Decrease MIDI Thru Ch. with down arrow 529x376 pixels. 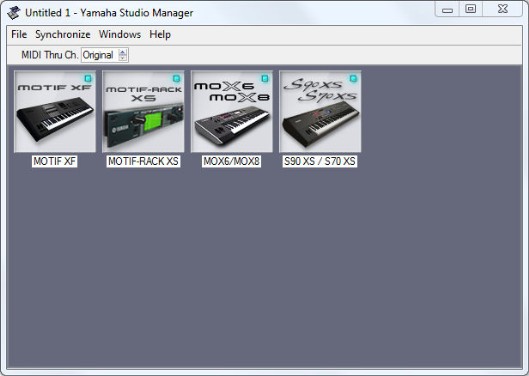pos(123,58)
